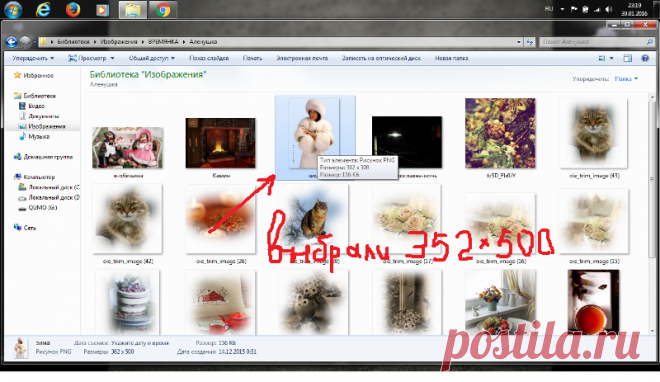
Task: Select Изображения in navigation pane
Action: tap(46, 126)
